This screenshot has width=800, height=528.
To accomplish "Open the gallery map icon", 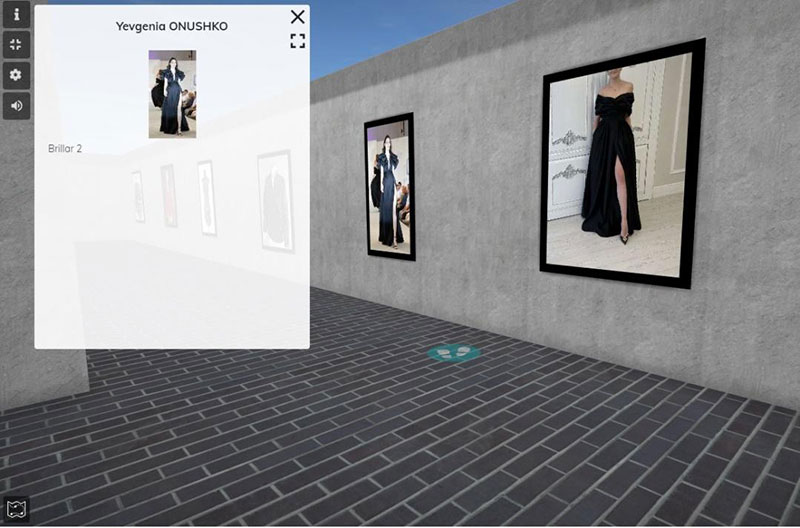I will click(16, 508).
